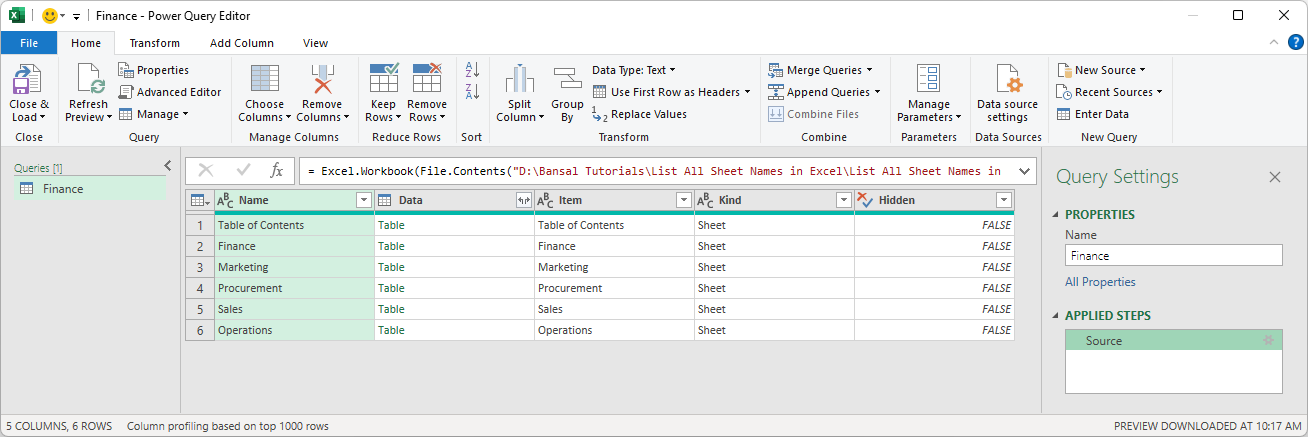Click the Source step gear icon
Image resolution: width=1308 pixels, height=437 pixels.
pyautogui.click(x=1269, y=341)
